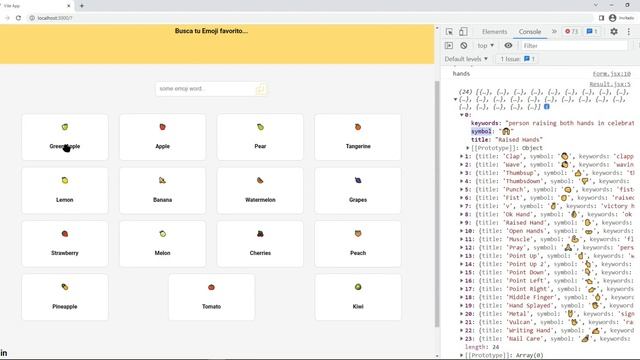Pick the Cherries emoji card

[260, 244]
